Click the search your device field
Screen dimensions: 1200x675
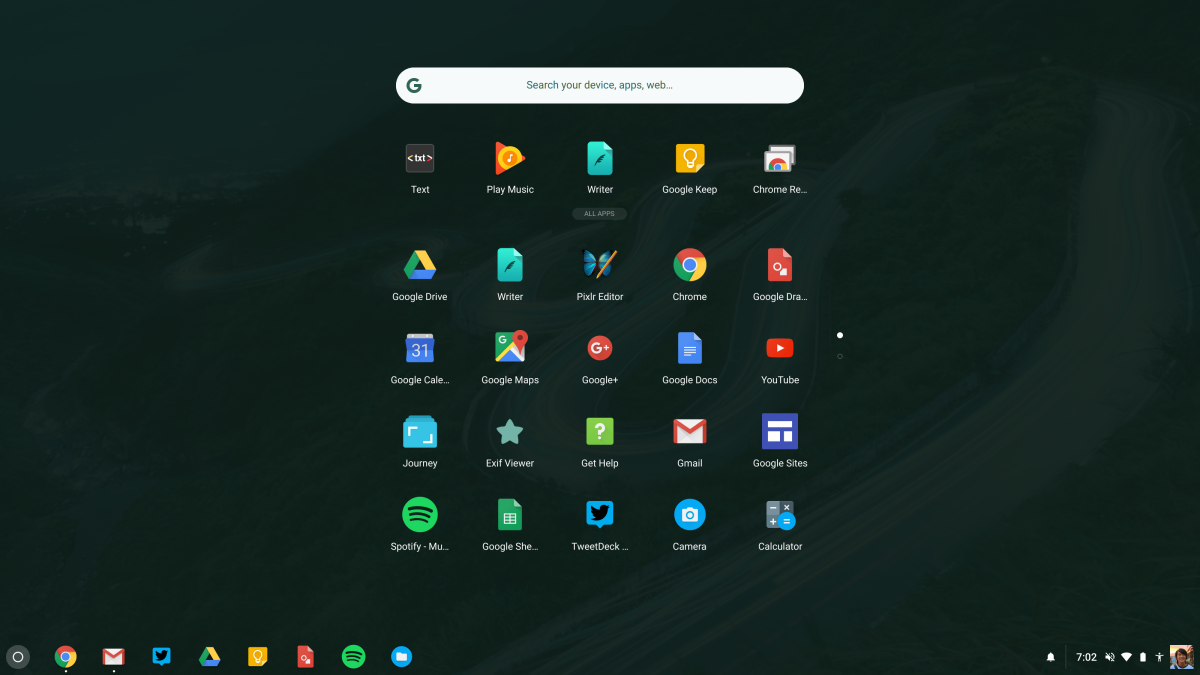pos(600,85)
